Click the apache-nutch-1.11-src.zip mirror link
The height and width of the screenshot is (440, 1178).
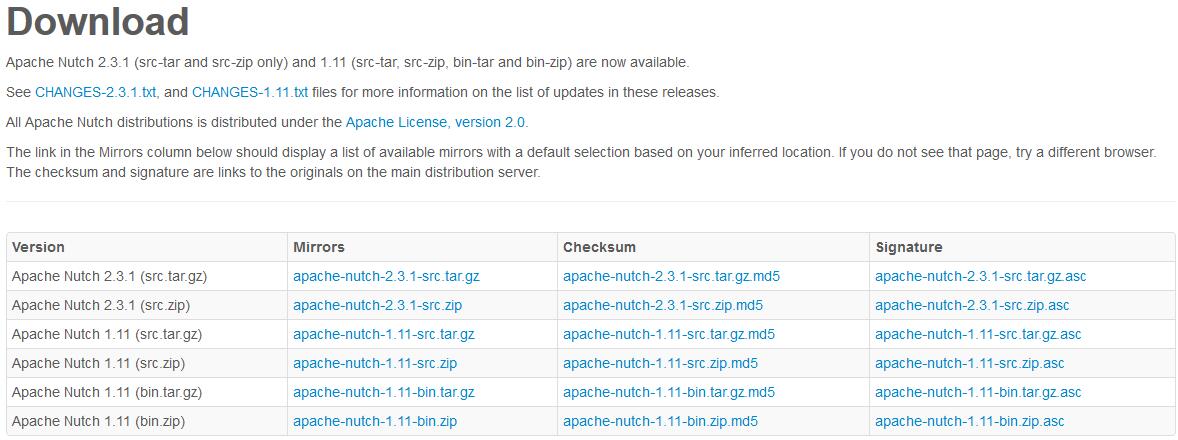[375, 363]
